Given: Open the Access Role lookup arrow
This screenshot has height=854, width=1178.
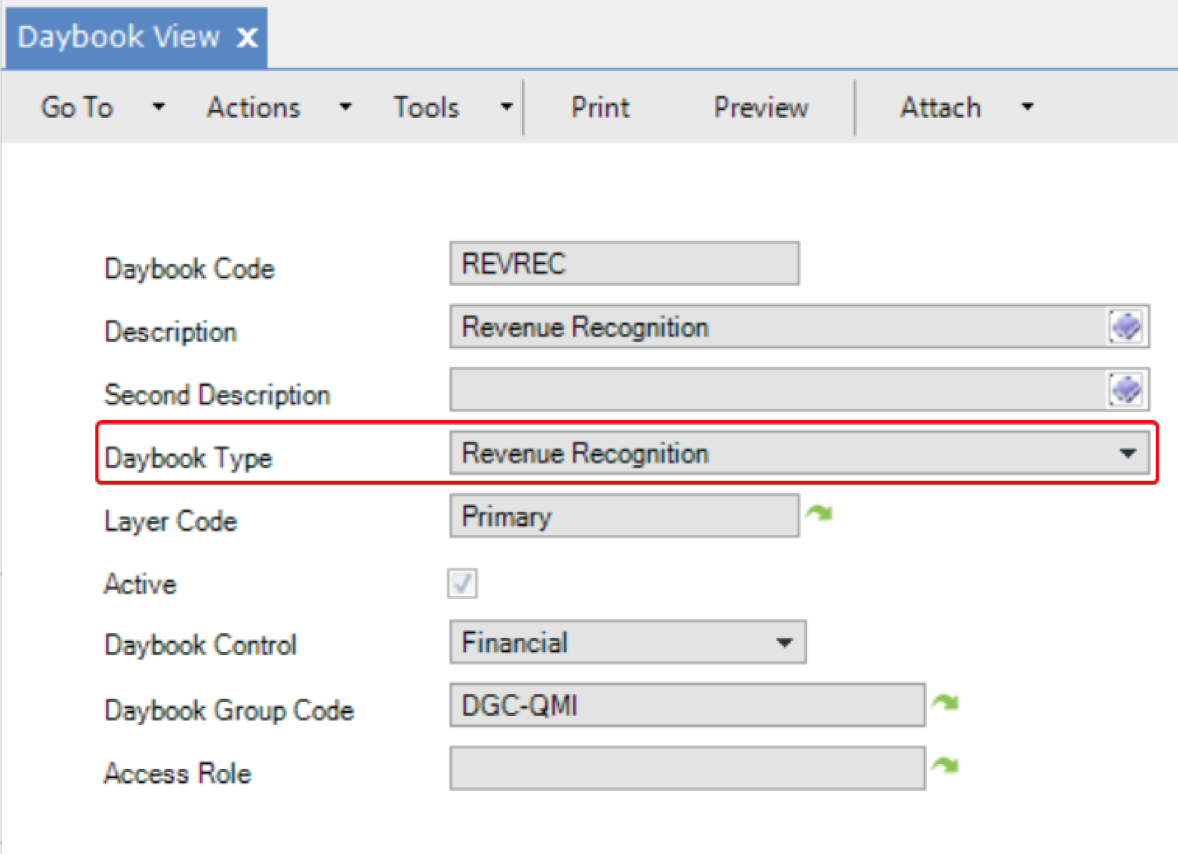Looking at the screenshot, I should (x=947, y=764).
